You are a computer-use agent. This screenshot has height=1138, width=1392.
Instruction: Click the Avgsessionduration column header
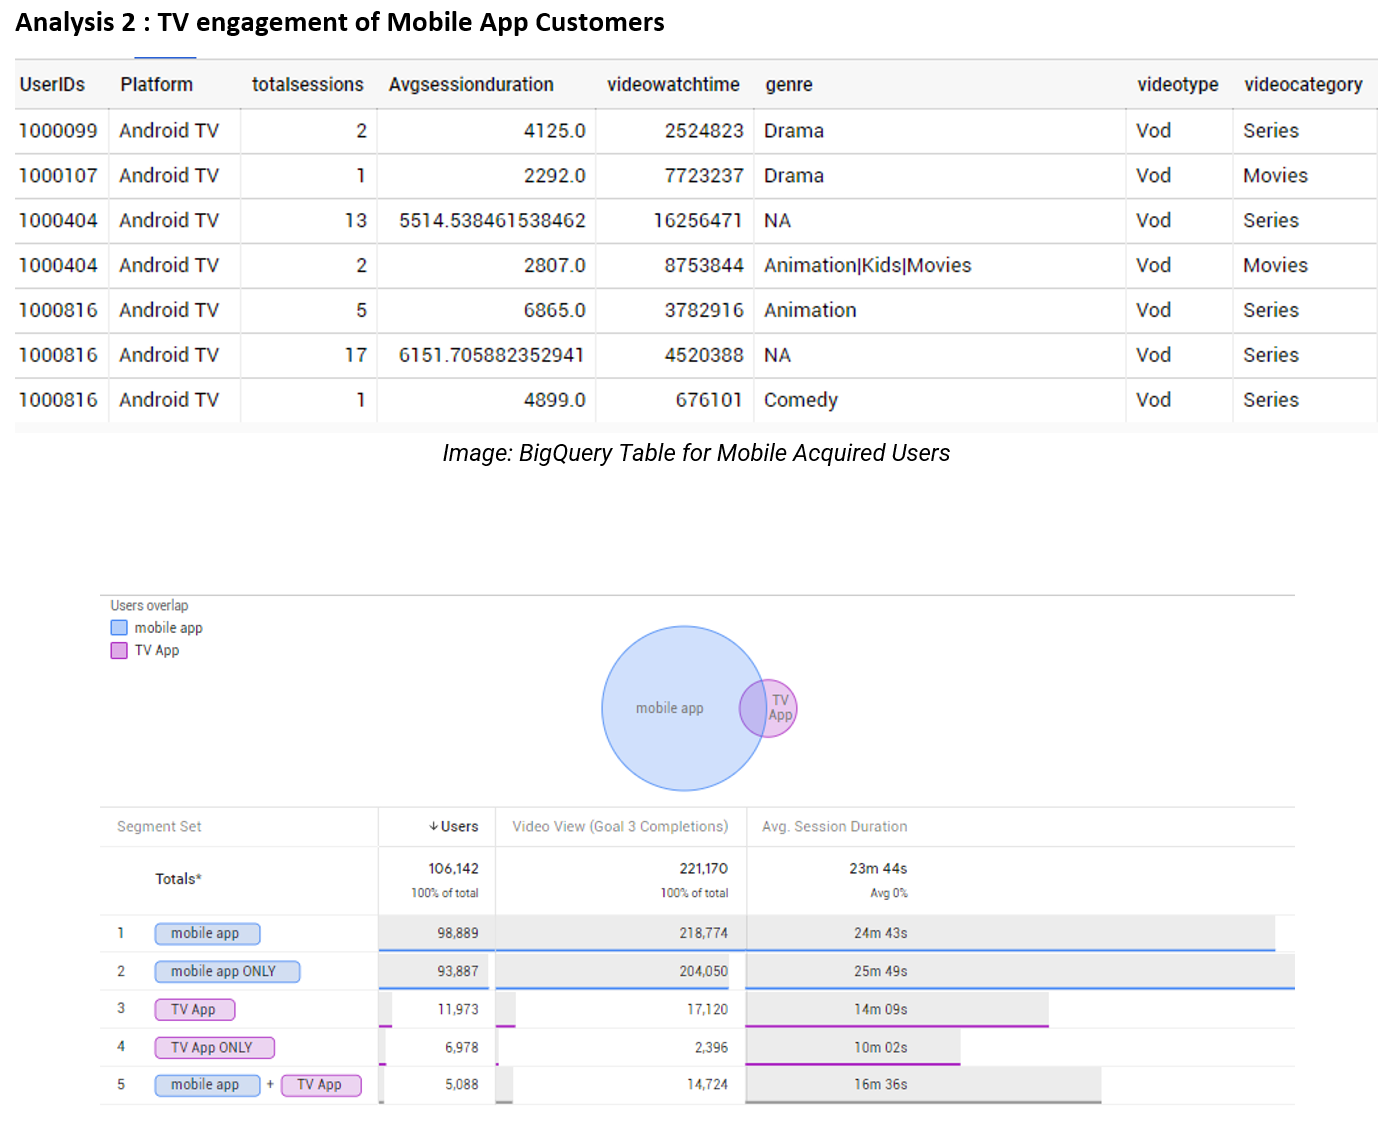(x=471, y=85)
